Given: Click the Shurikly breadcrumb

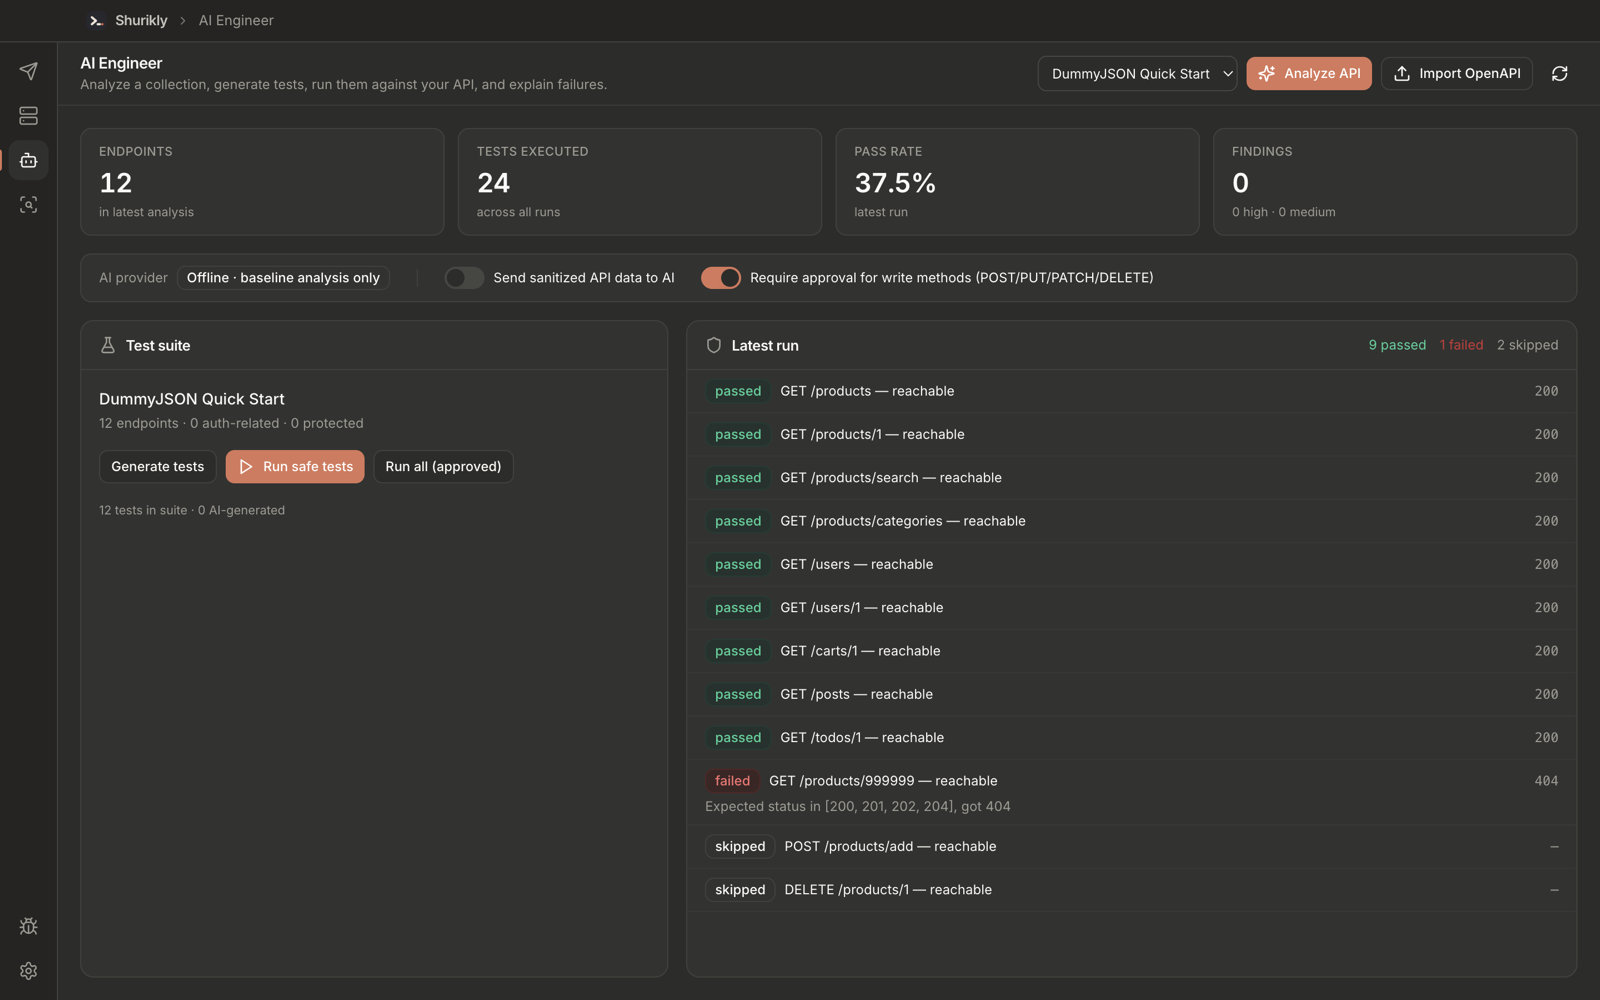Looking at the screenshot, I should pyautogui.click(x=141, y=20).
